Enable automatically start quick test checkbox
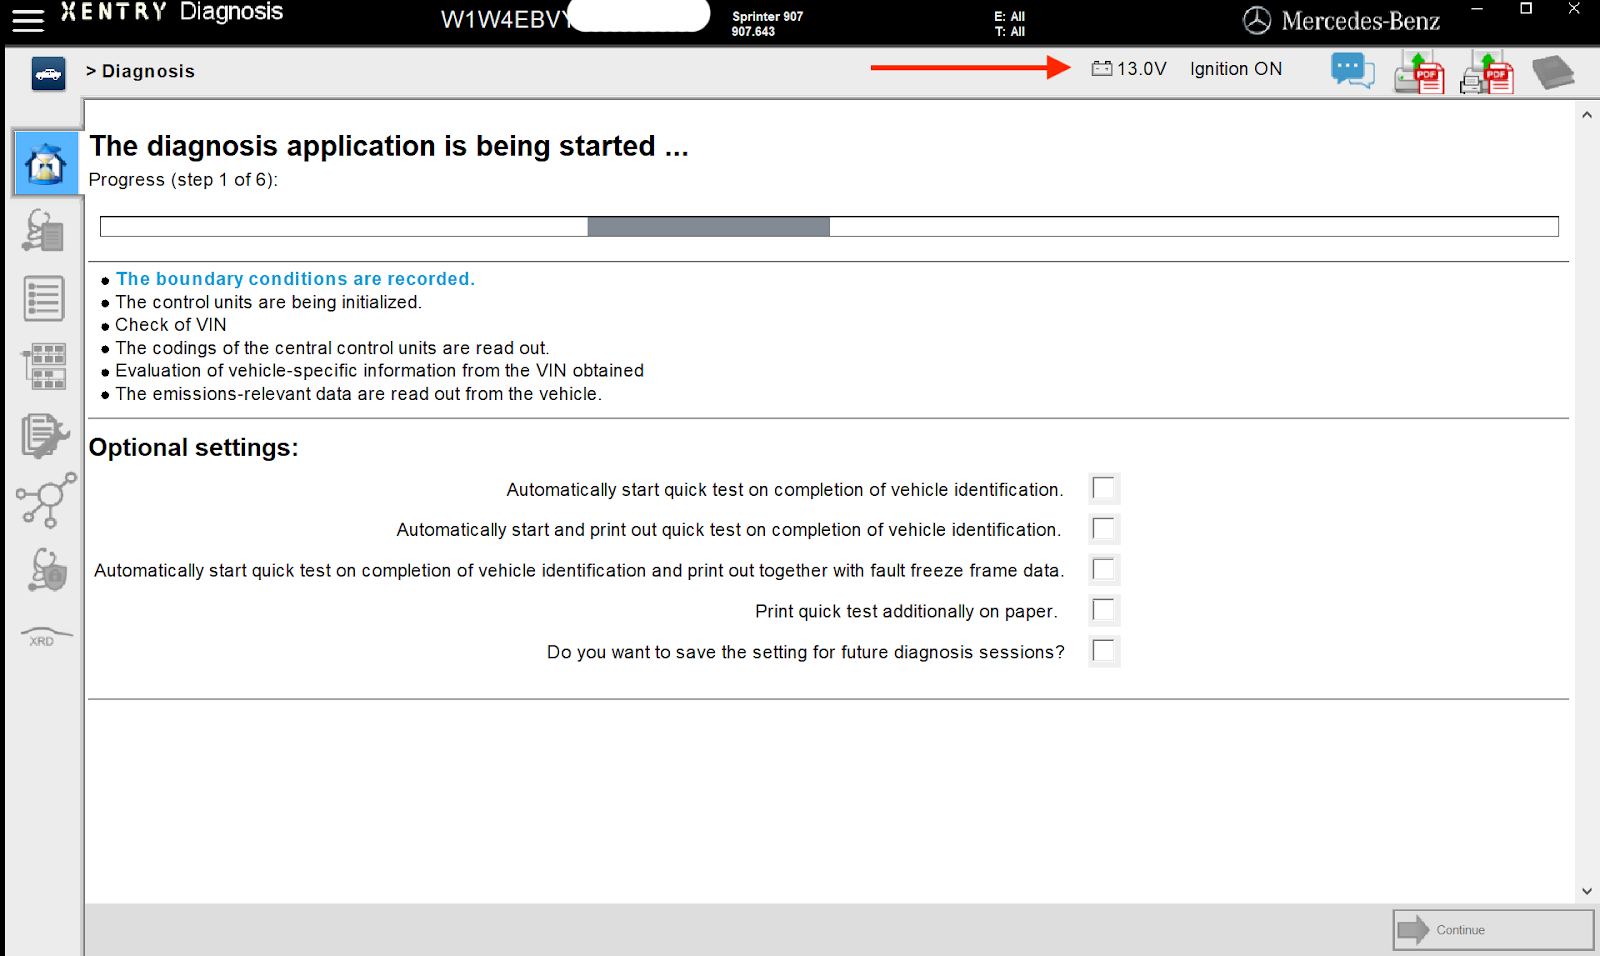 1103,488
